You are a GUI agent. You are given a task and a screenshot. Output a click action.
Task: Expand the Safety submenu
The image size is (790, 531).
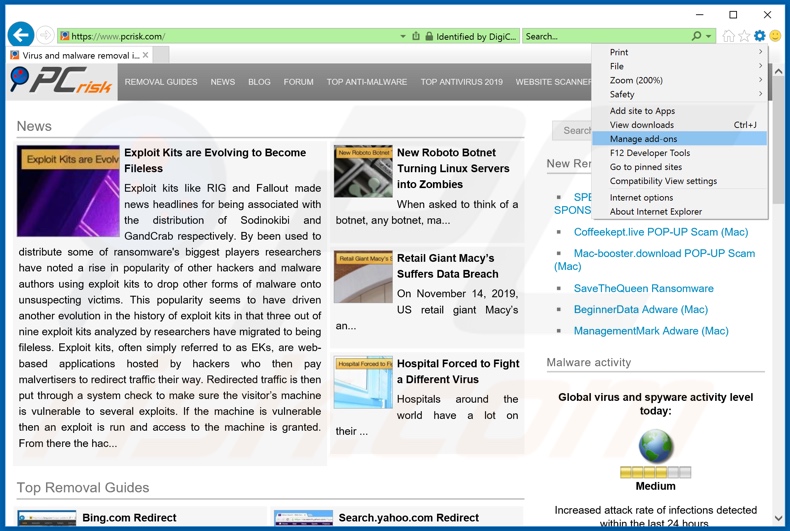[680, 94]
